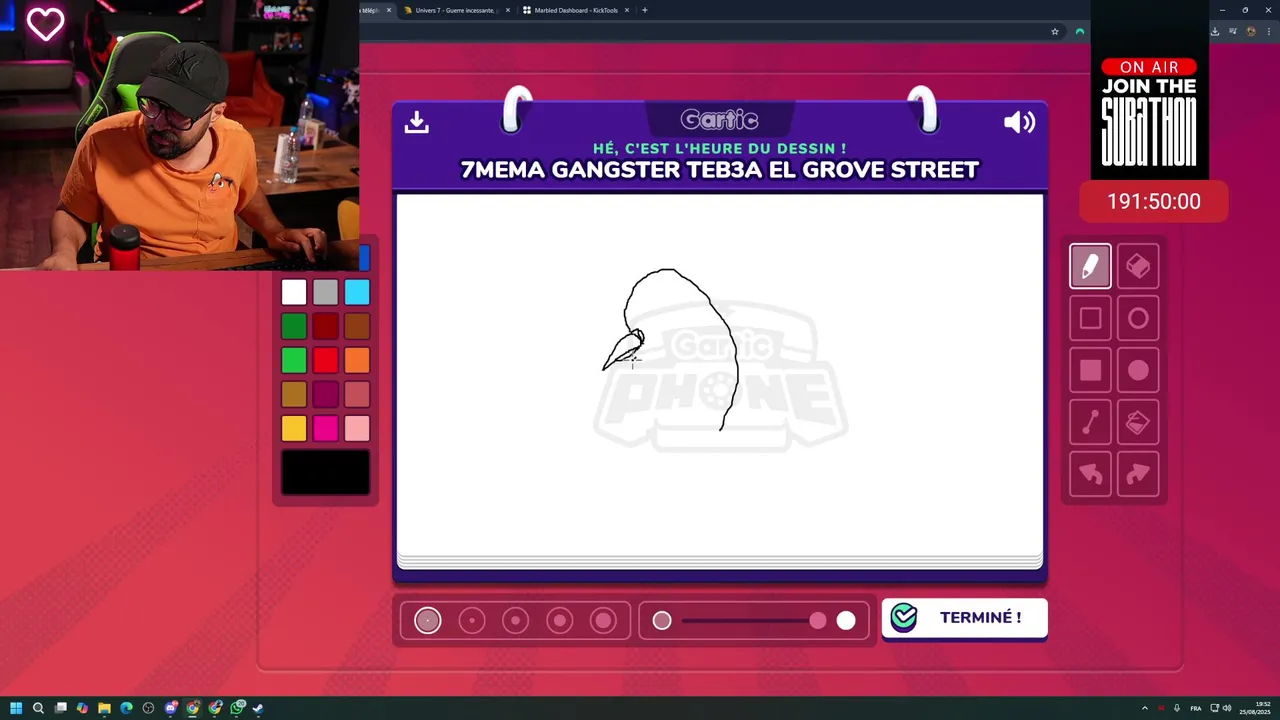Open a new browser tab
This screenshot has height=720, width=1280.
[645, 10]
